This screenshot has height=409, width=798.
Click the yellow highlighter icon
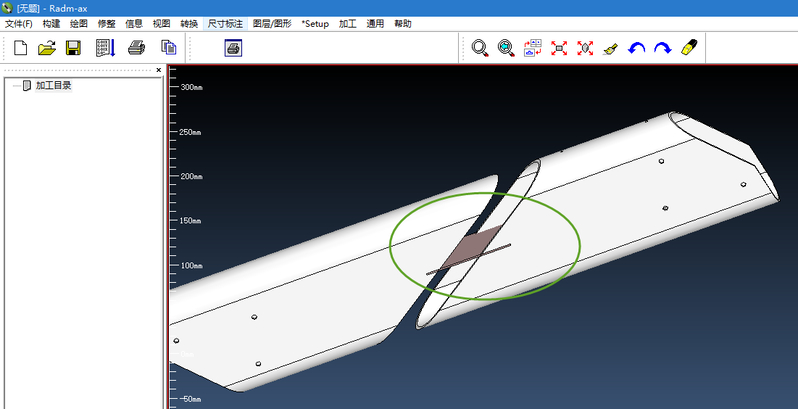point(688,47)
